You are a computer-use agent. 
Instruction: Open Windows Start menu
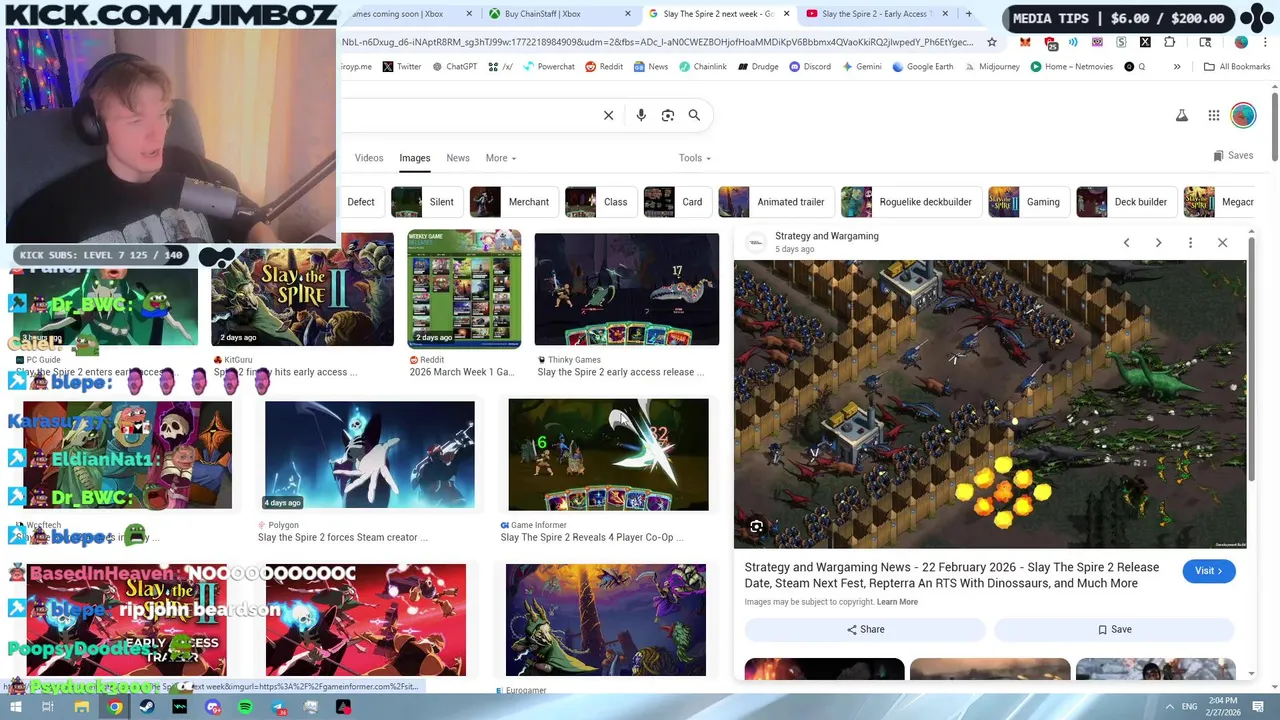[15, 707]
